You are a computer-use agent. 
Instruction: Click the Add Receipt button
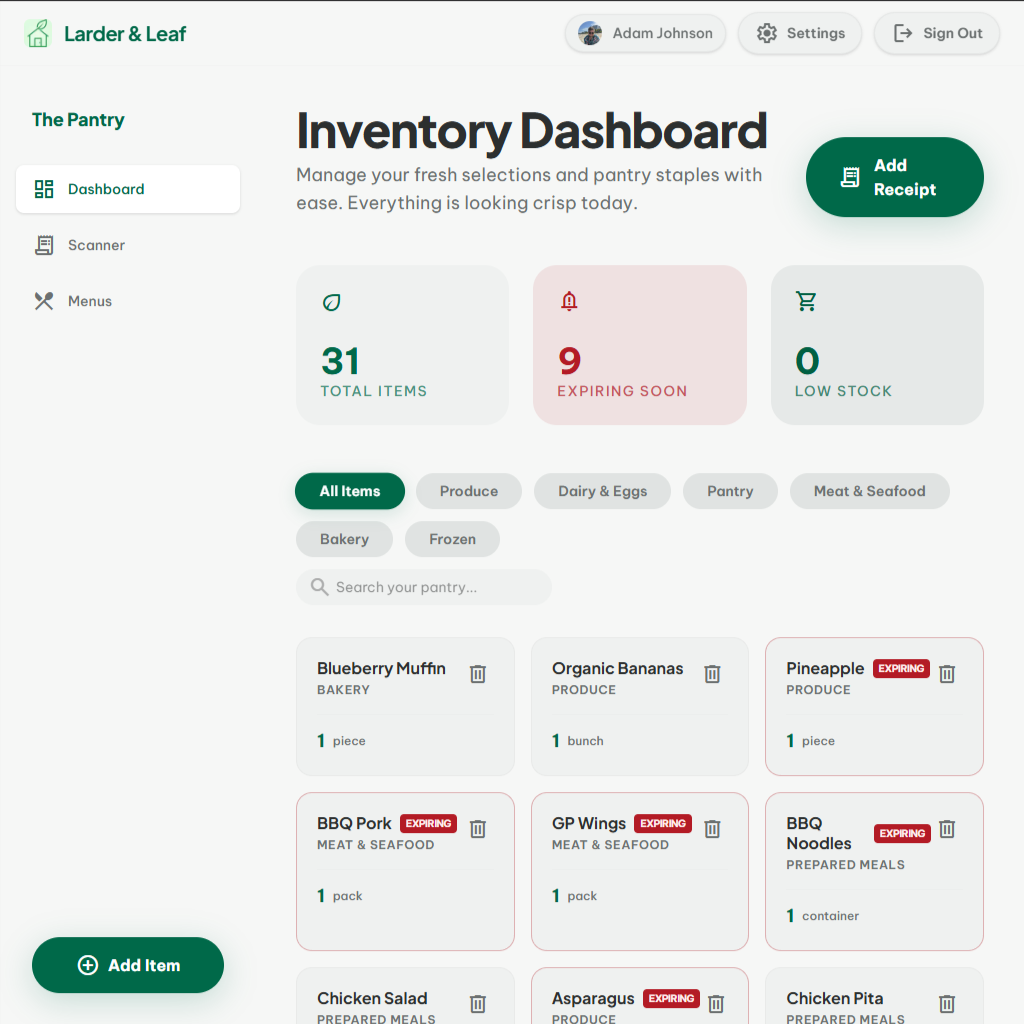[894, 177]
